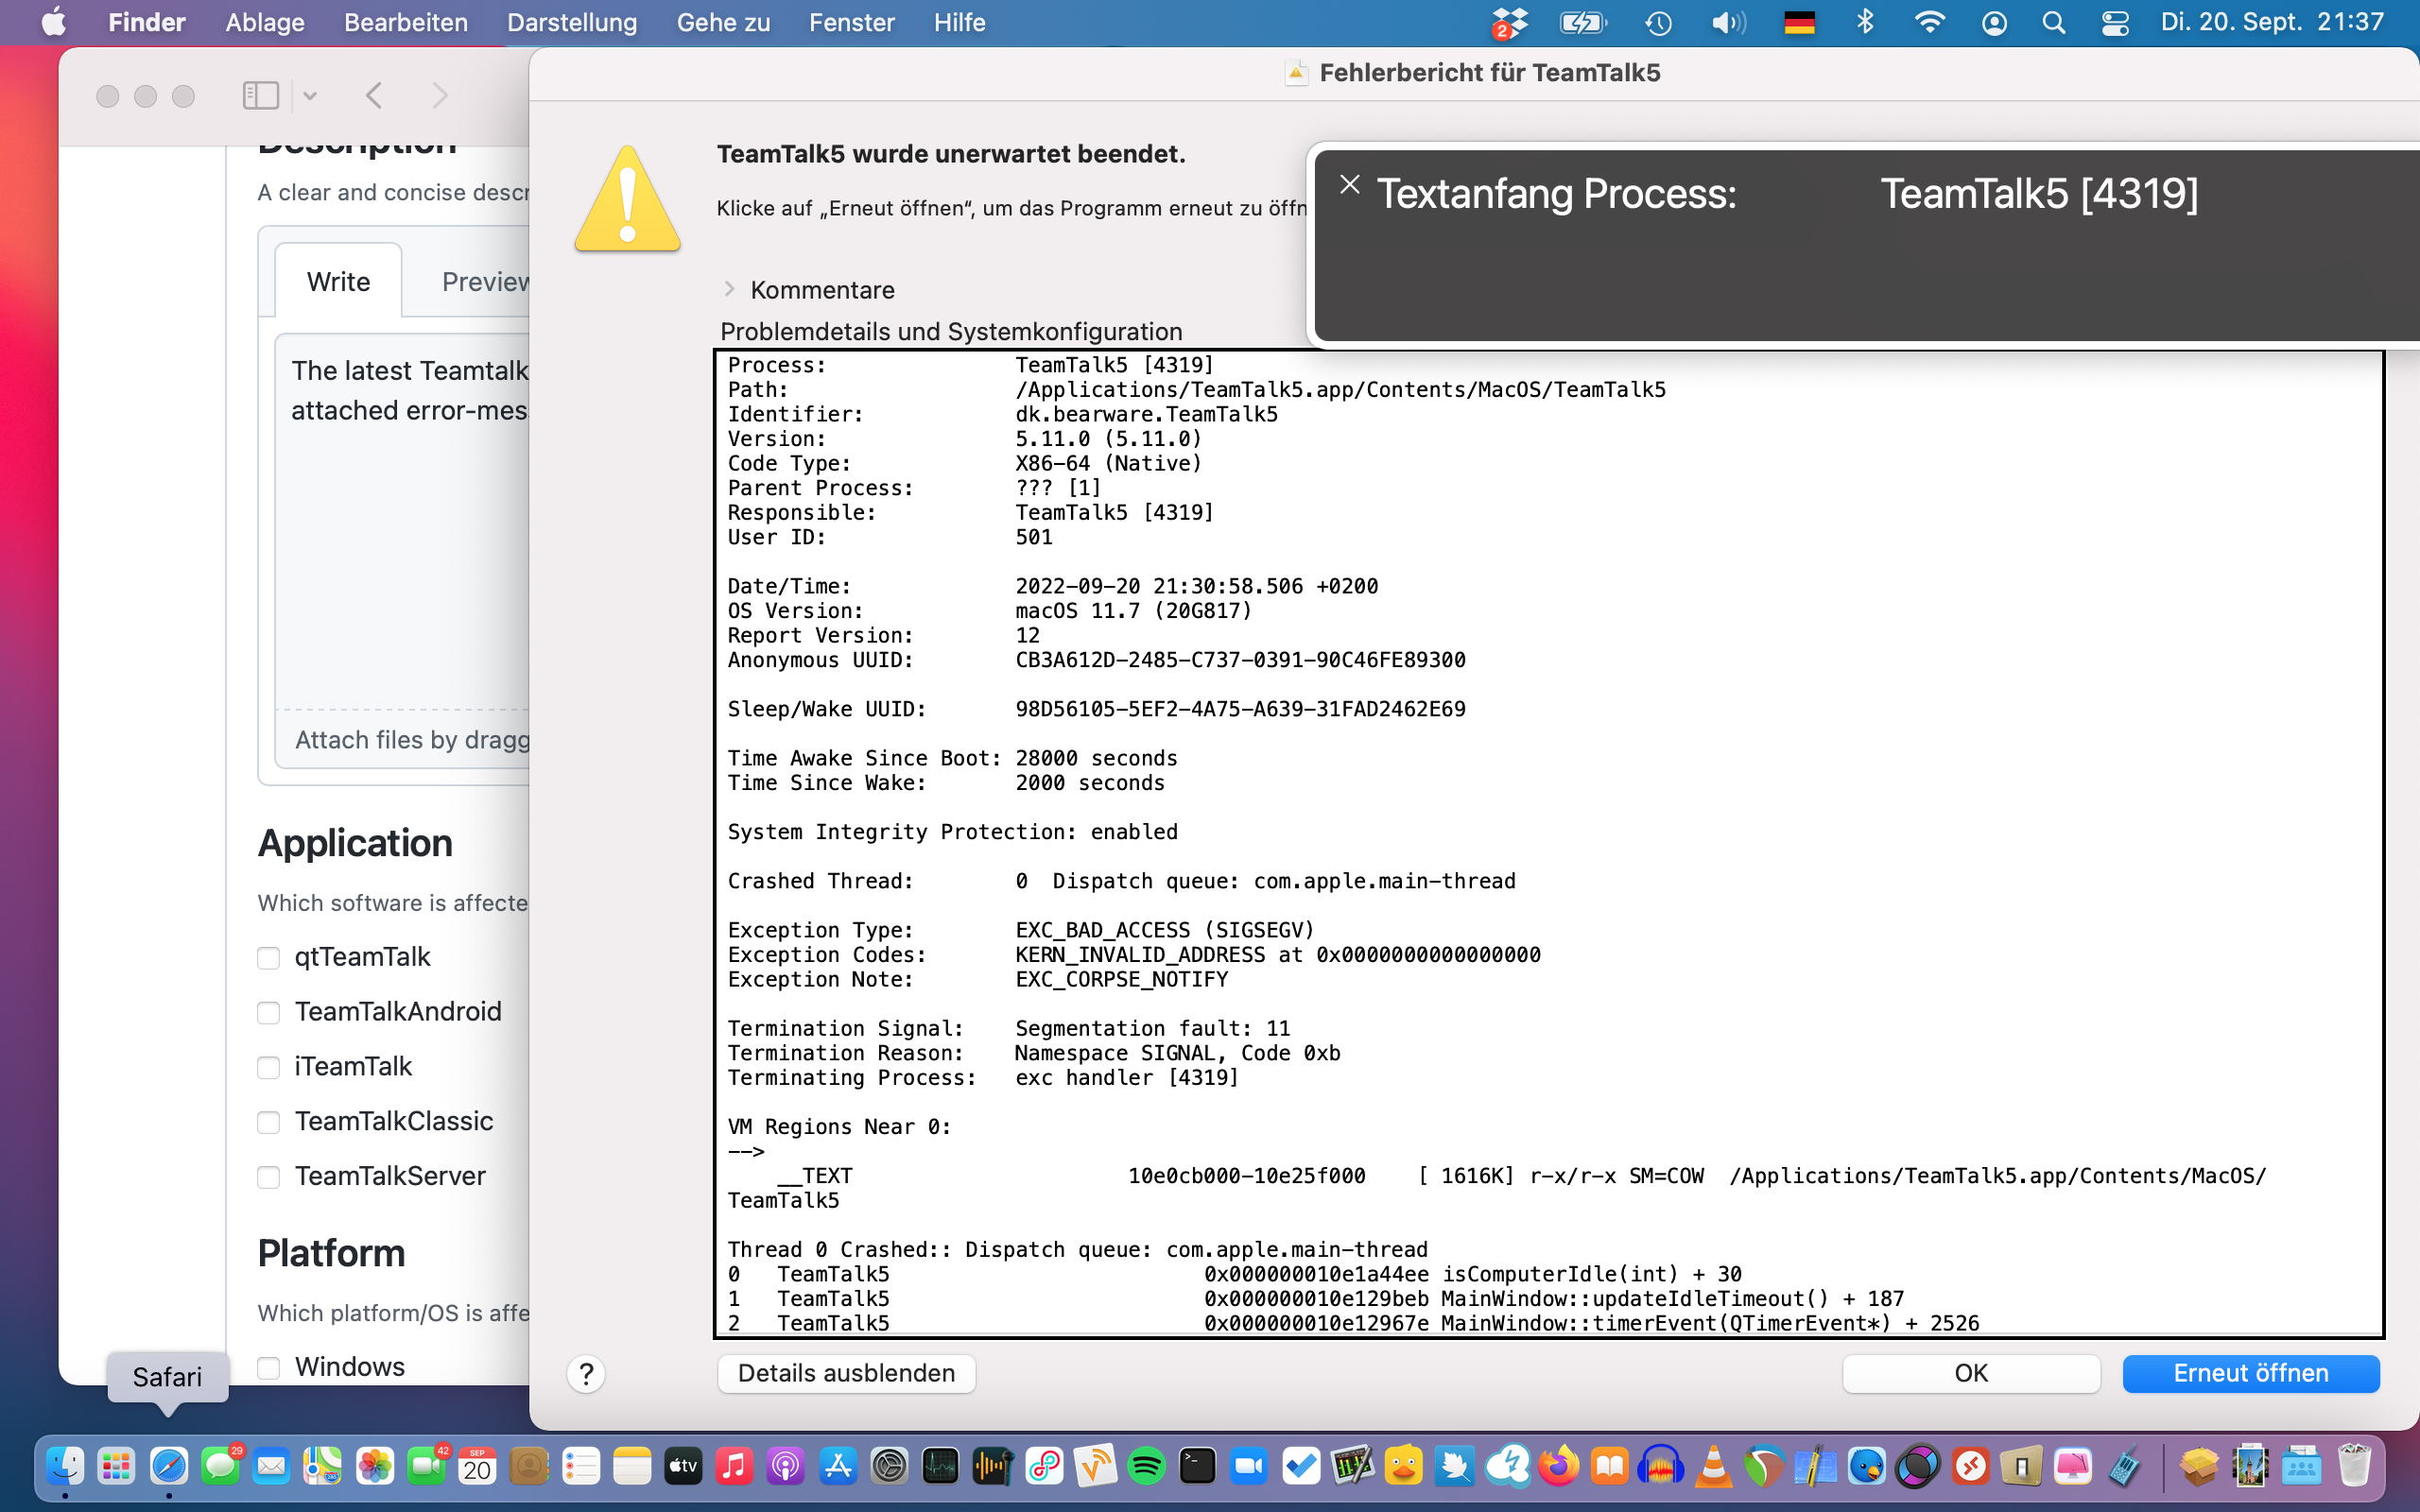The image size is (2420, 1512).
Task: Open Calendar showing Sep 20
Action: point(477,1467)
